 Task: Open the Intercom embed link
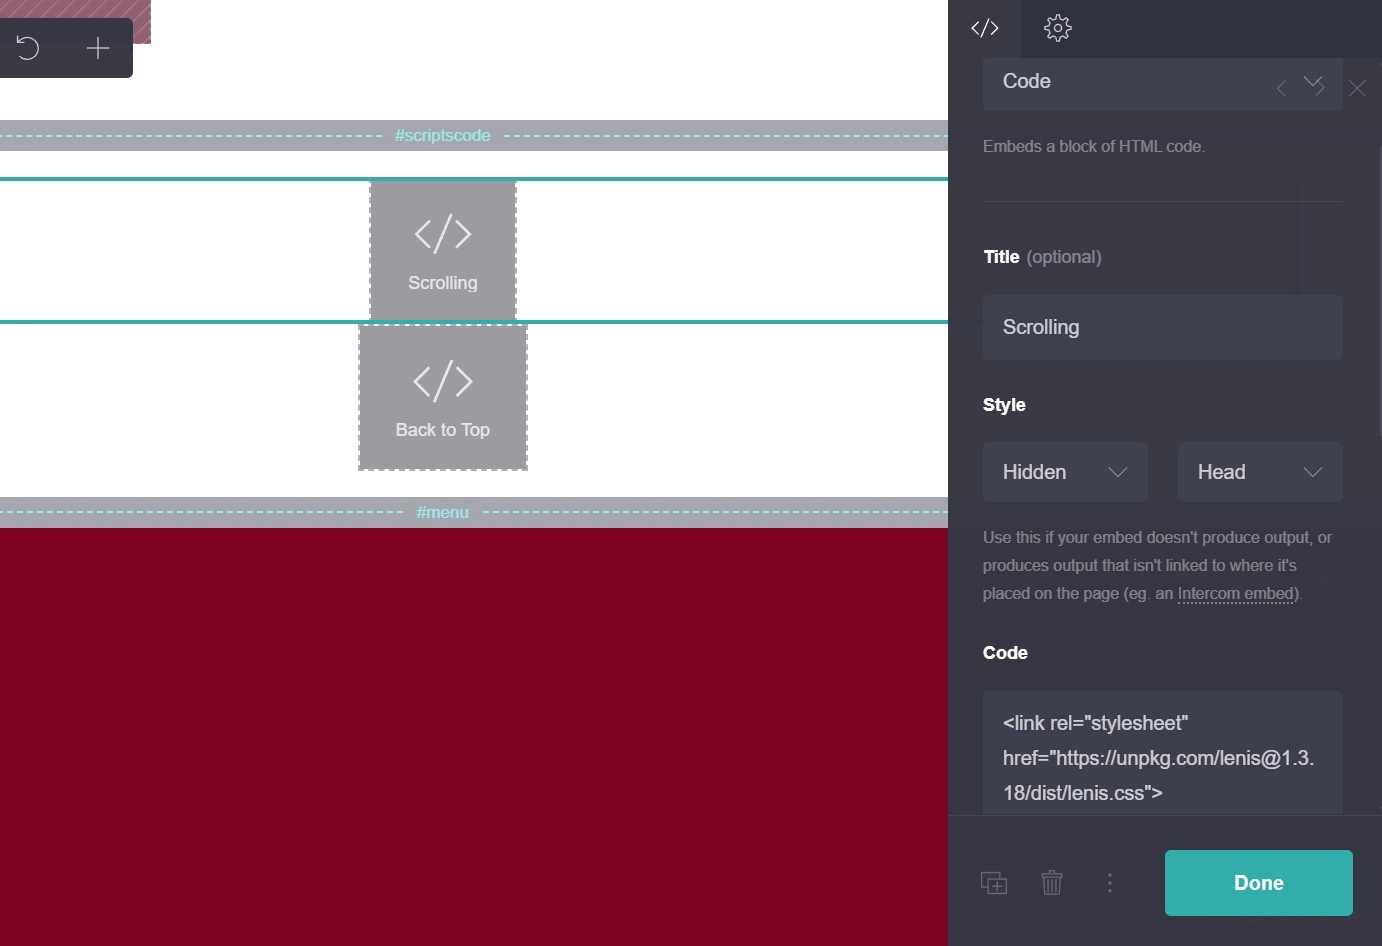point(1237,593)
